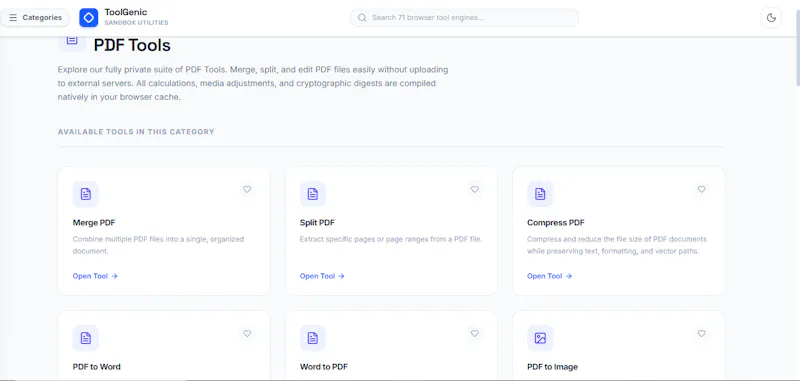Image resolution: width=800 pixels, height=381 pixels.
Task: Click the Sandbox Utilities subtitle
Action: click(x=136, y=23)
